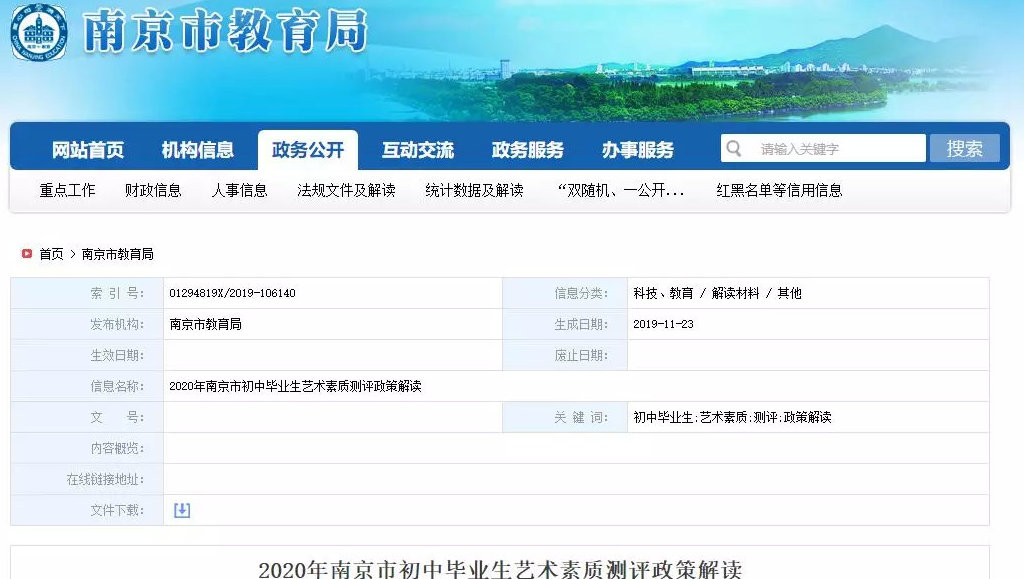Open the 机构信息 tab
The width and height of the screenshot is (1024, 579).
[198, 150]
